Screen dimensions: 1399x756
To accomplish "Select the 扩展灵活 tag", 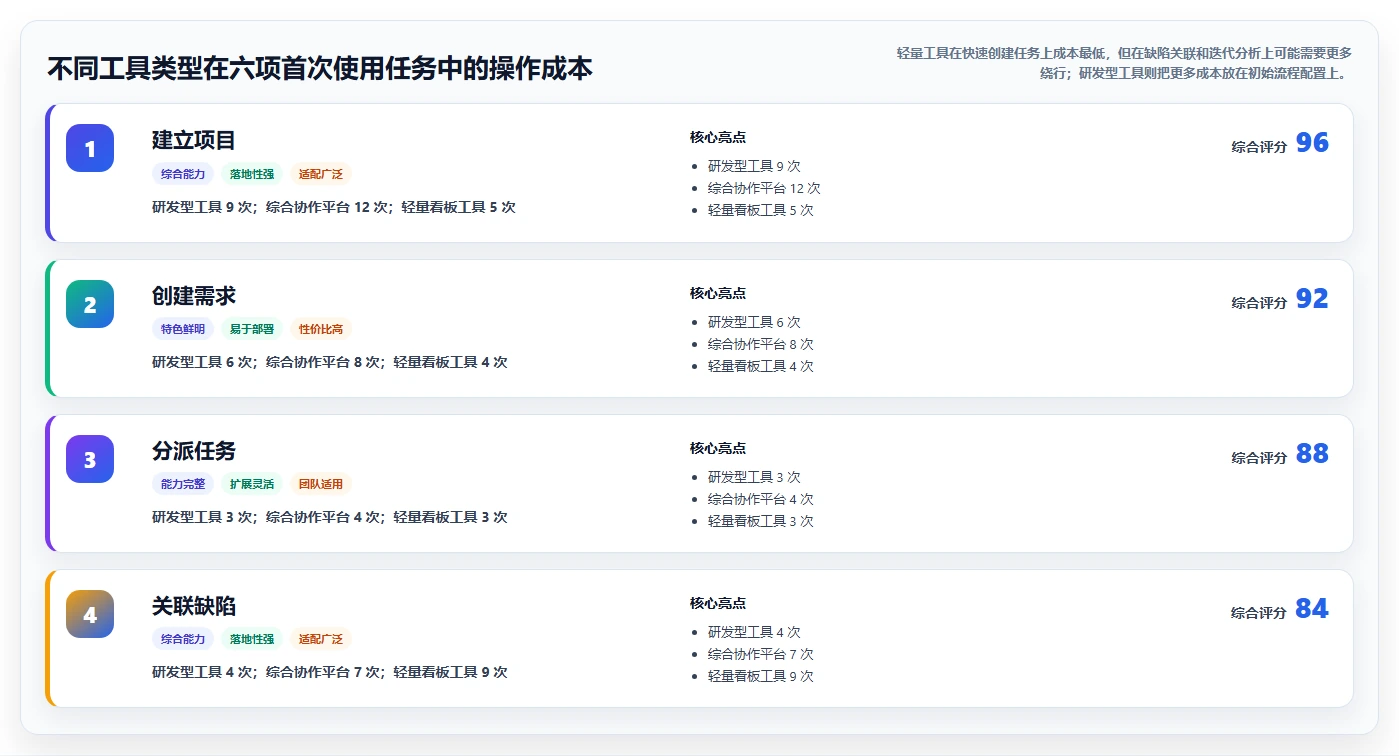I will click(x=252, y=484).
